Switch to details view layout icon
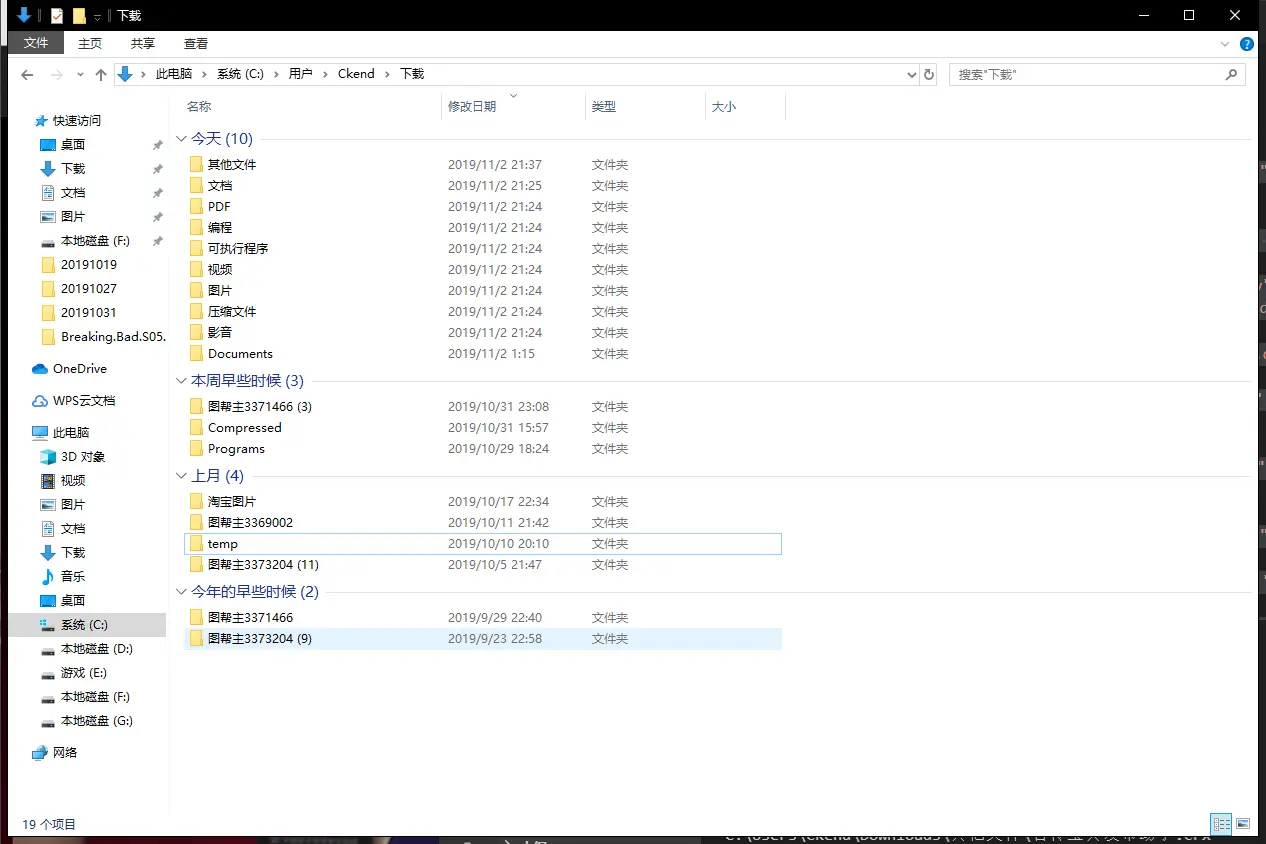Image resolution: width=1266 pixels, height=844 pixels. [x=1221, y=824]
